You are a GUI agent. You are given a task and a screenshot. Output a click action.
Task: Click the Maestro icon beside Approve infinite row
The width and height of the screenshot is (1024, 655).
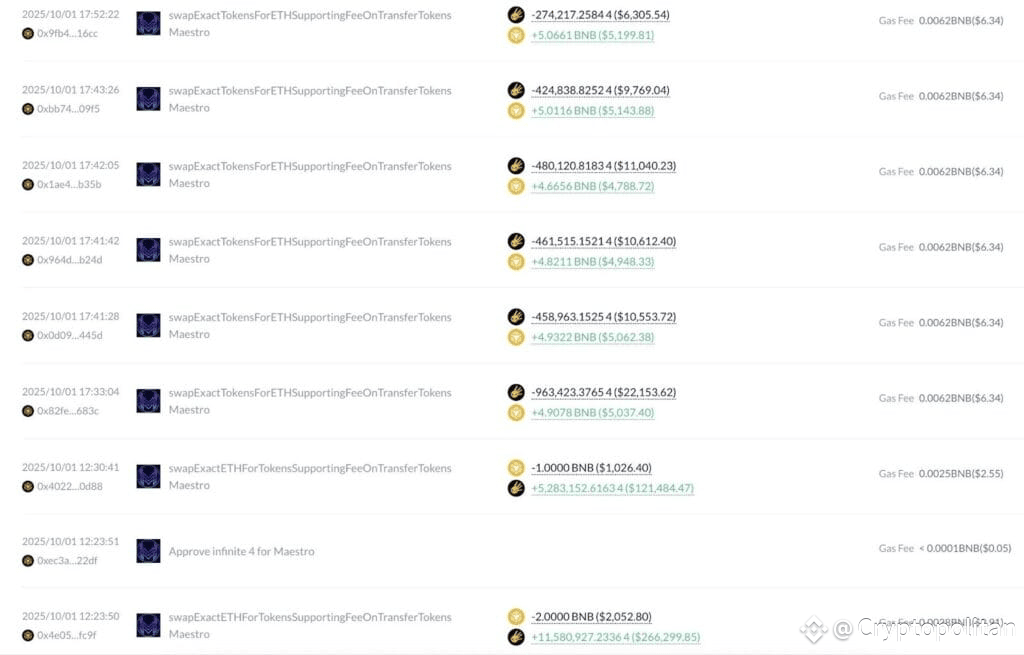(148, 551)
